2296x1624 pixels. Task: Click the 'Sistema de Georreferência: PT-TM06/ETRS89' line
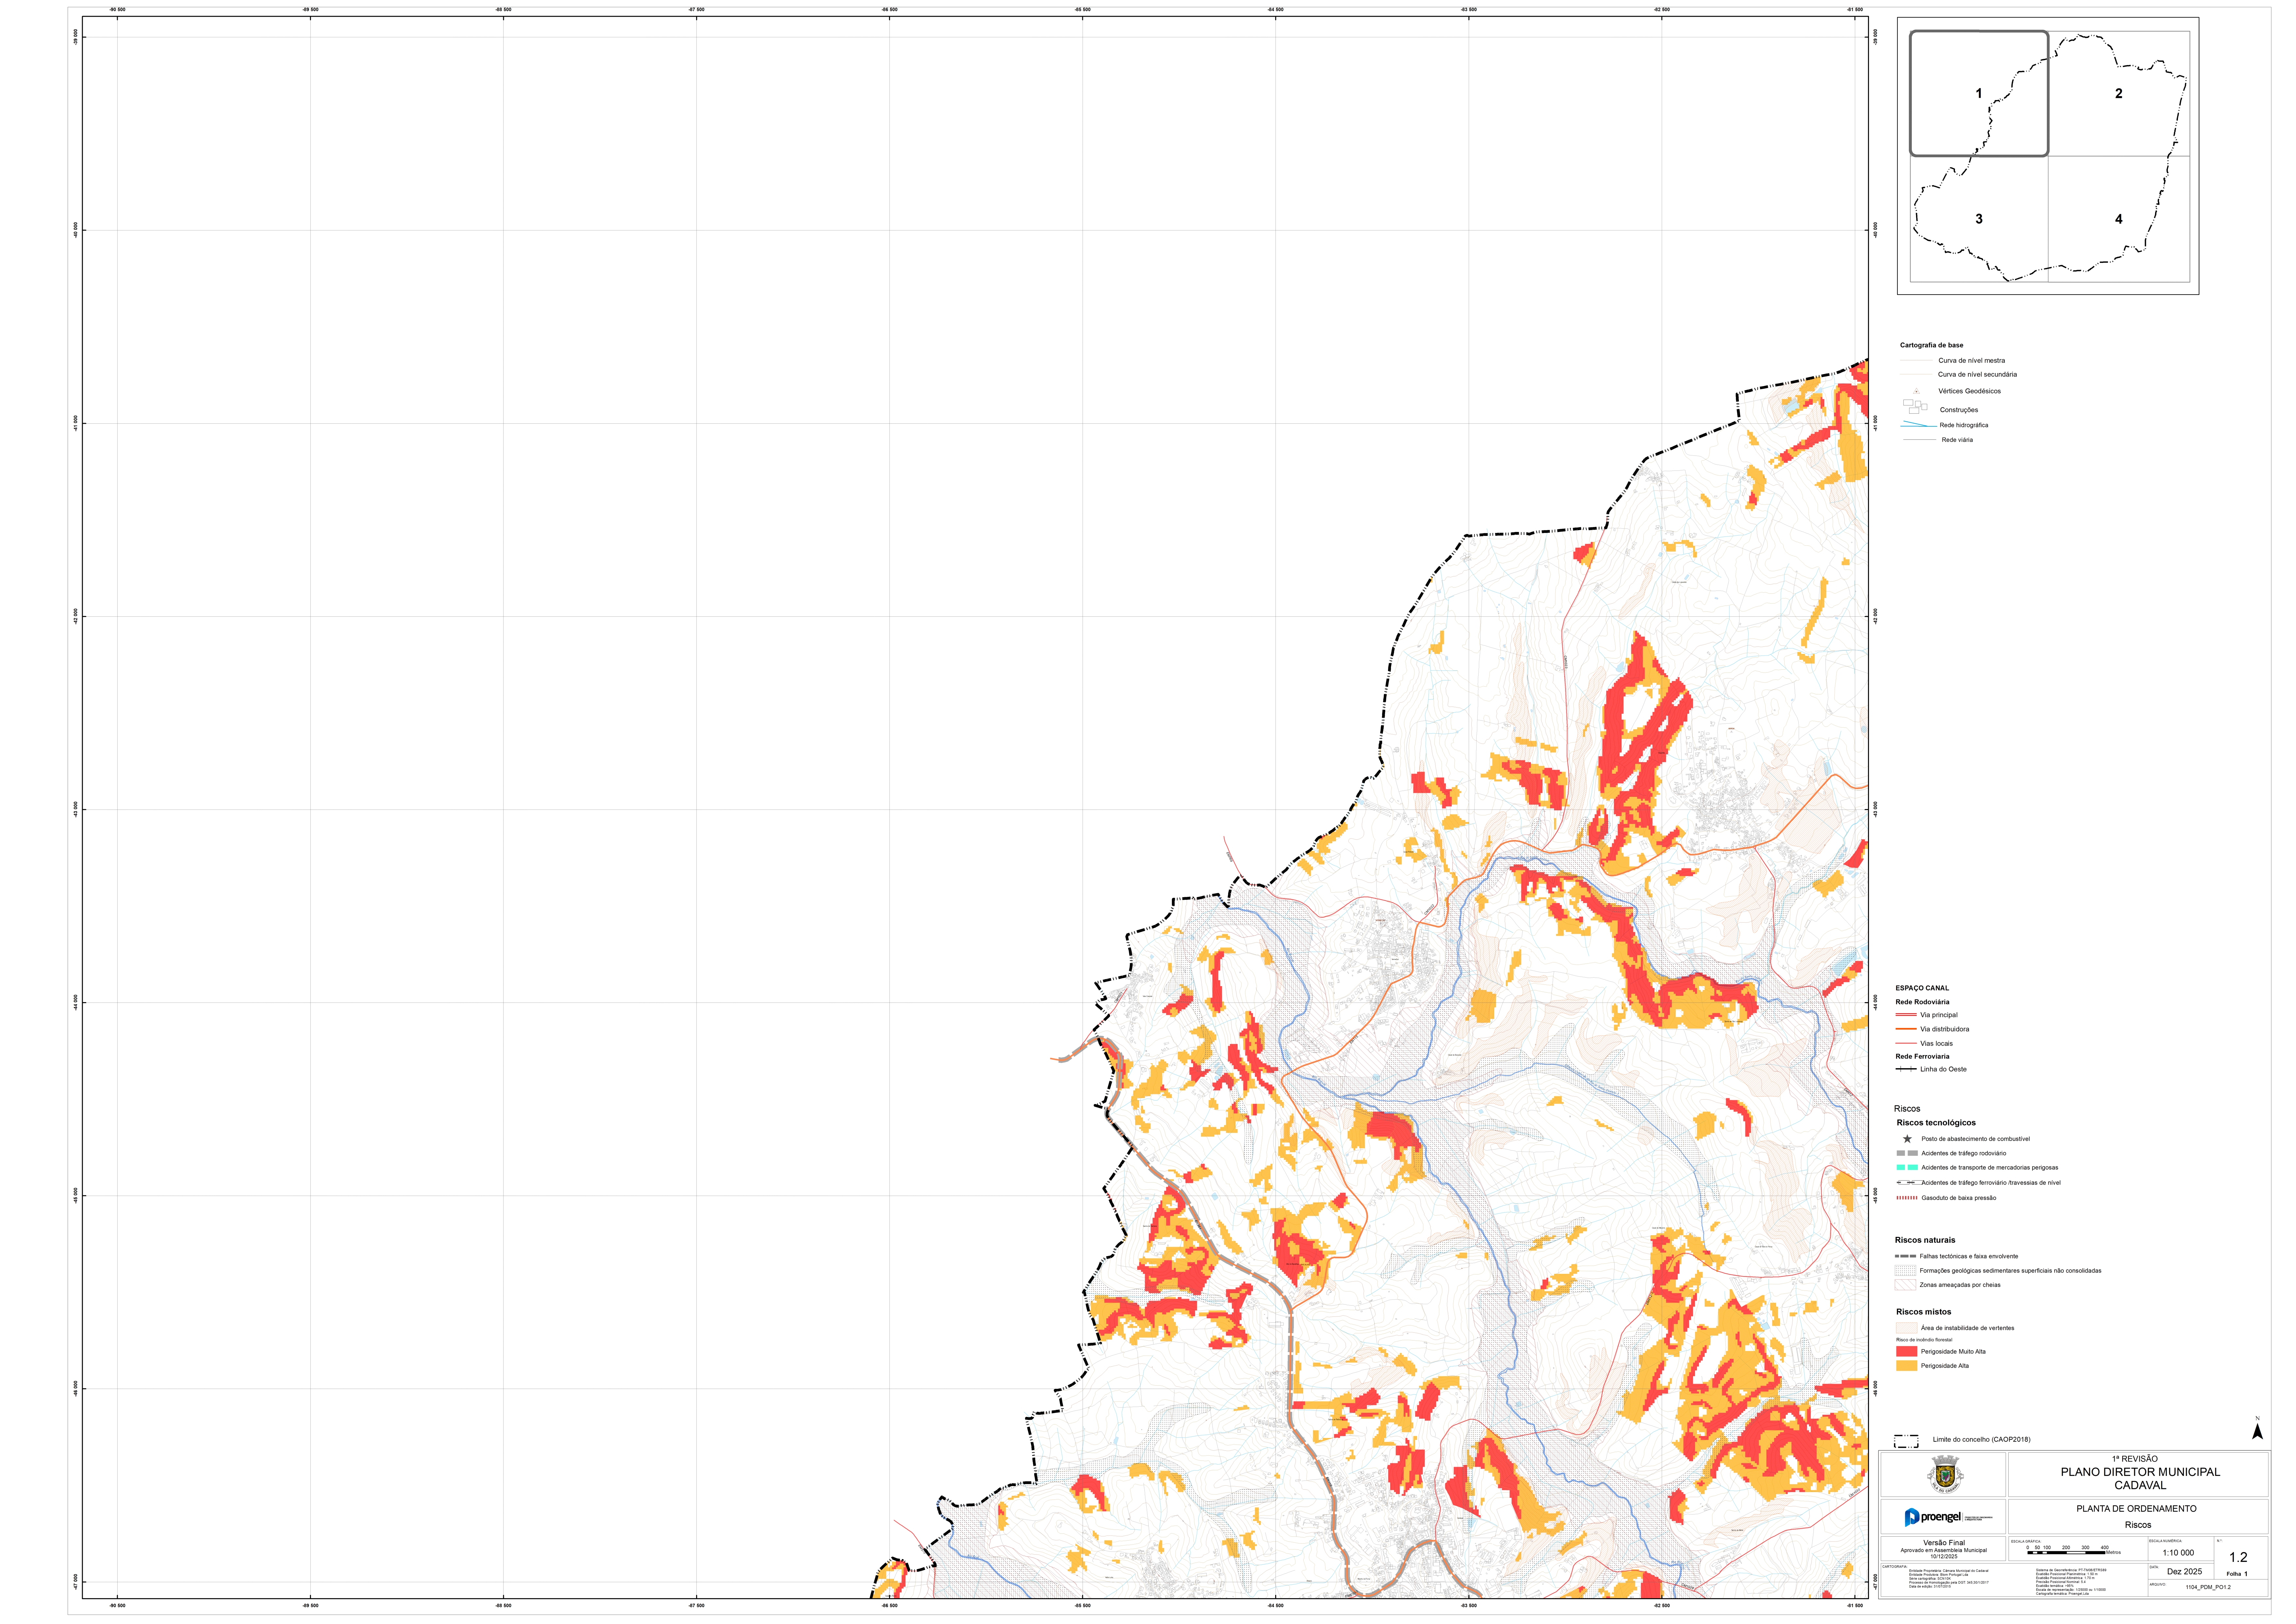(2071, 1570)
